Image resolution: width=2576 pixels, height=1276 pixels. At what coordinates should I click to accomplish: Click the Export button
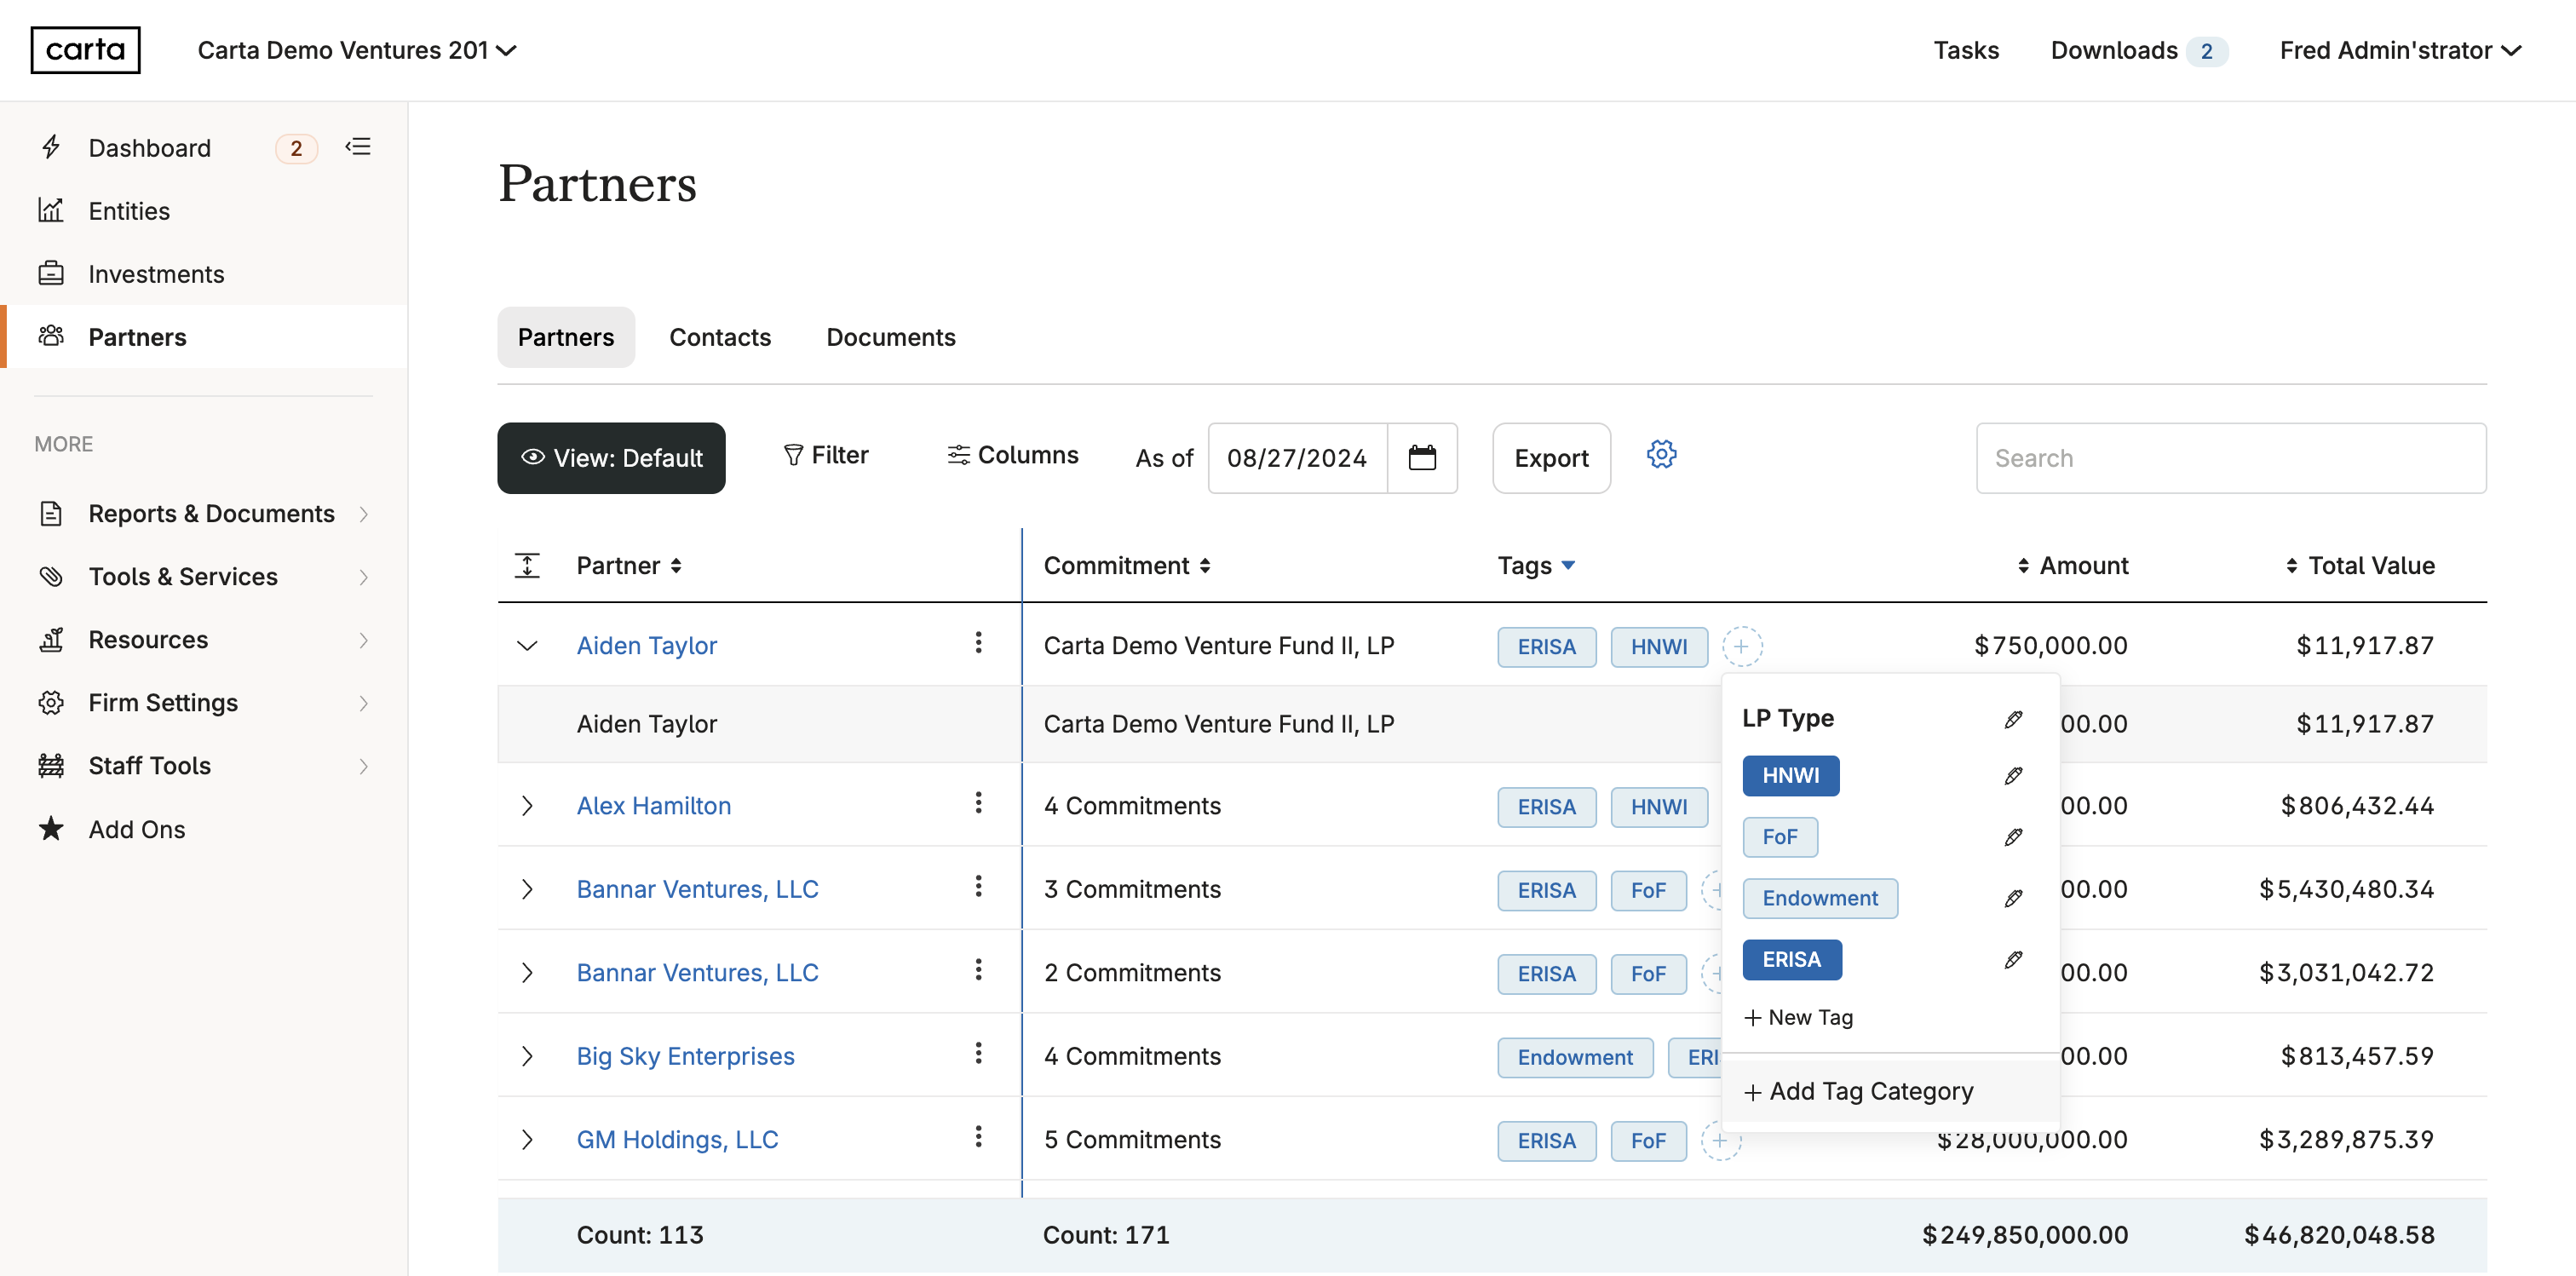point(1551,458)
